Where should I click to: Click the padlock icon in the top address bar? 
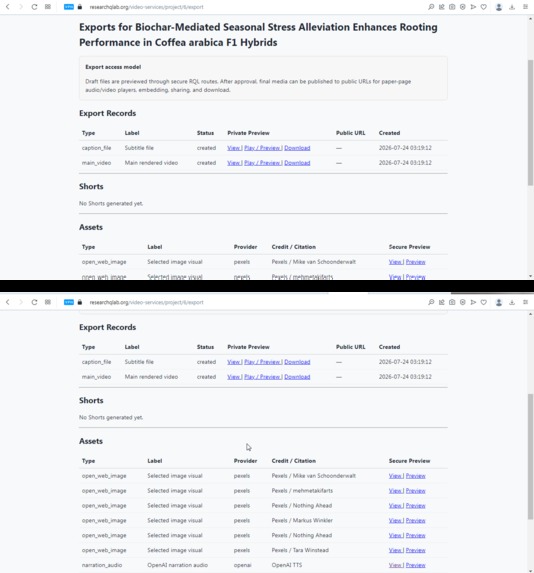[x=80, y=7]
